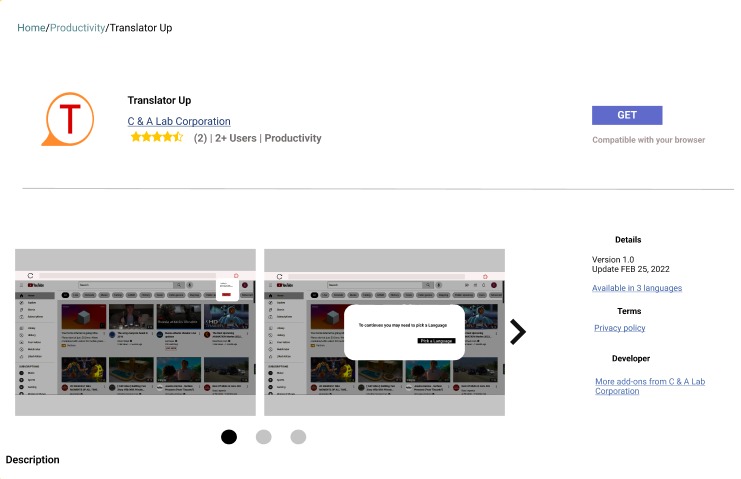This screenshot has width=741, height=479.
Task: Click the GET button
Action: coord(627,115)
